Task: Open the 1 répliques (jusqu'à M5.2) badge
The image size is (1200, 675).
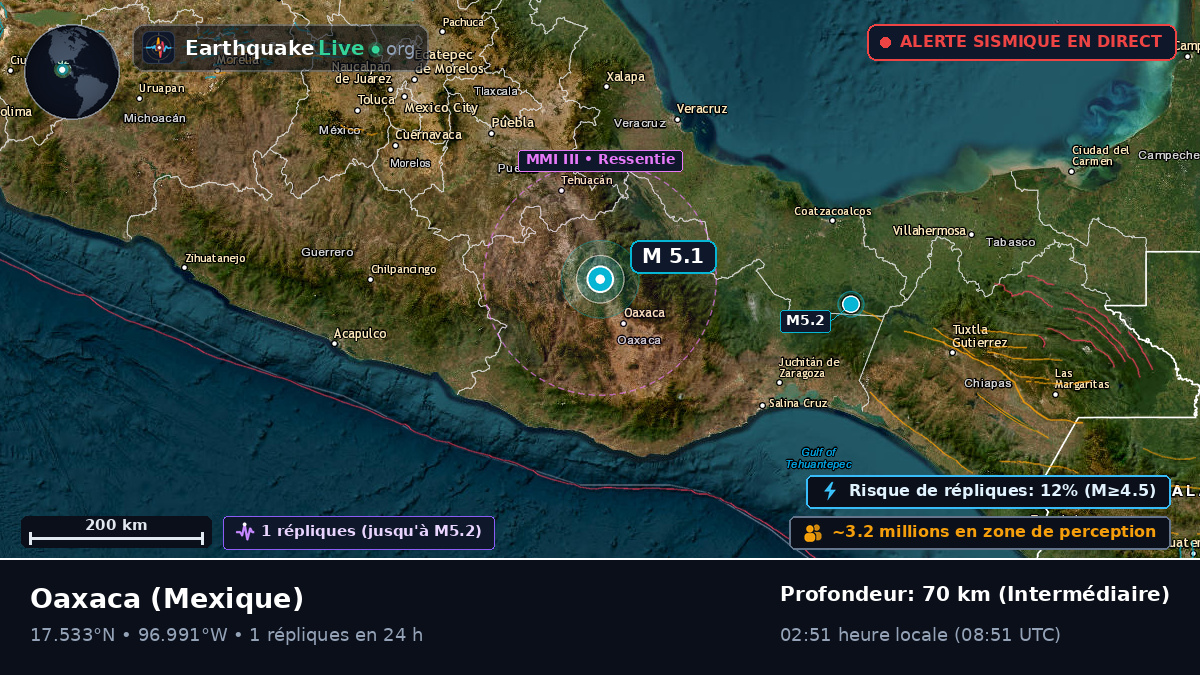Action: [359, 532]
